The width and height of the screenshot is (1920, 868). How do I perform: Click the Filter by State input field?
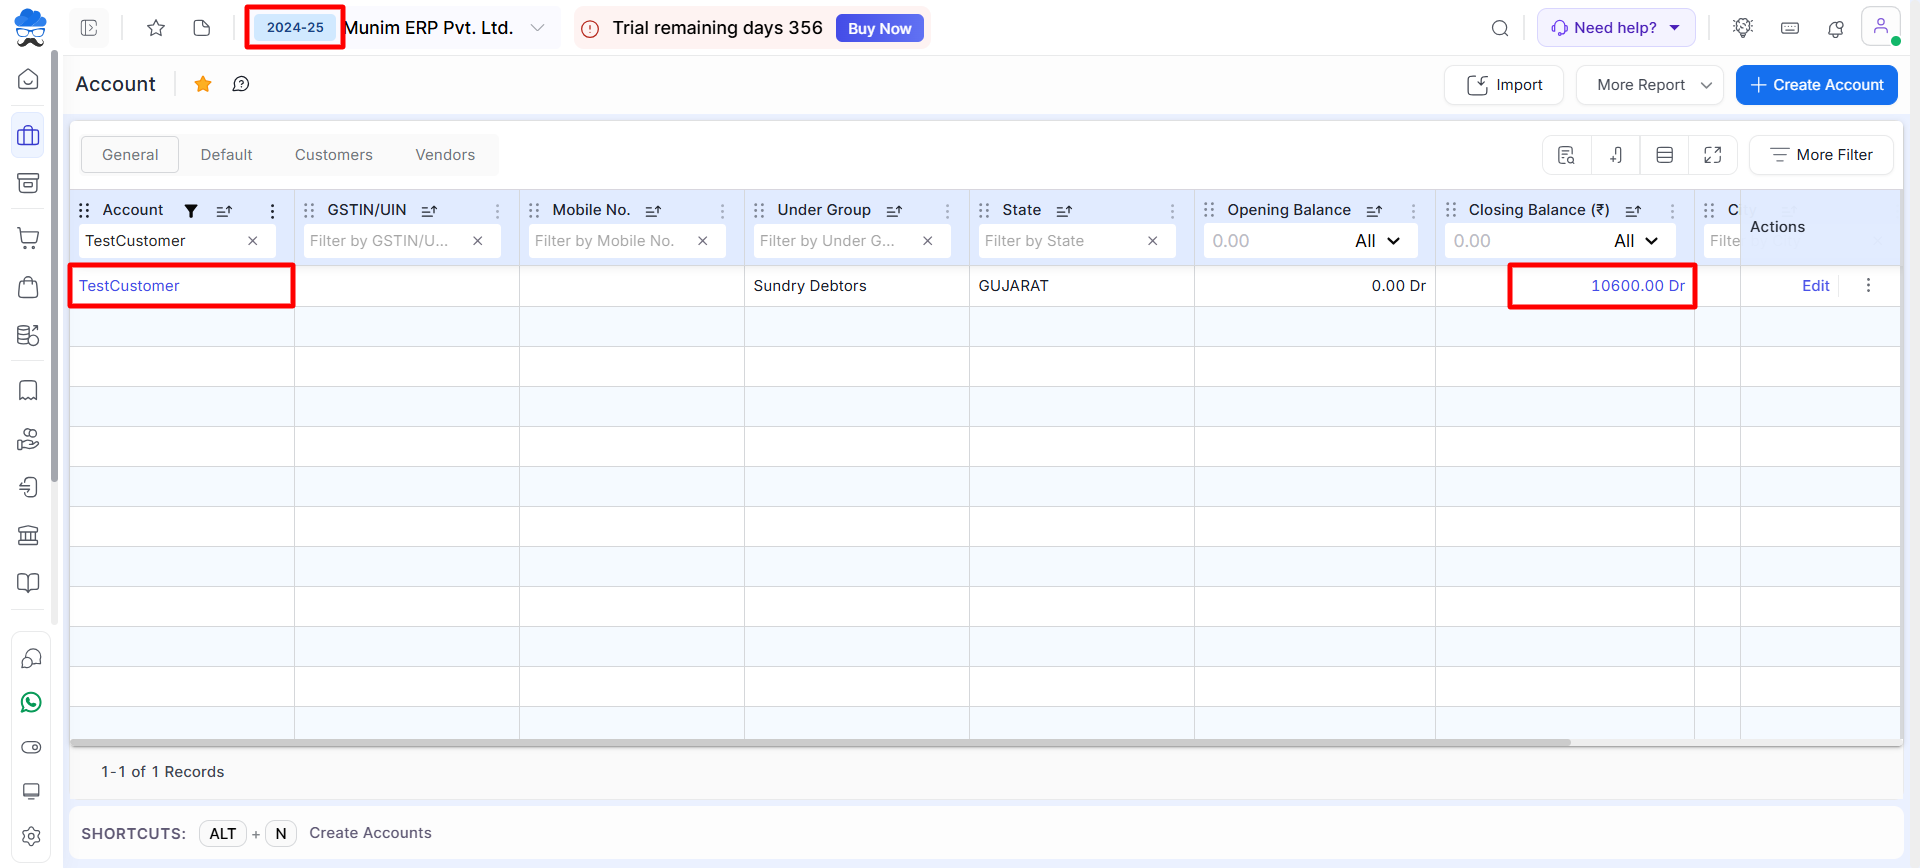(x=1060, y=241)
